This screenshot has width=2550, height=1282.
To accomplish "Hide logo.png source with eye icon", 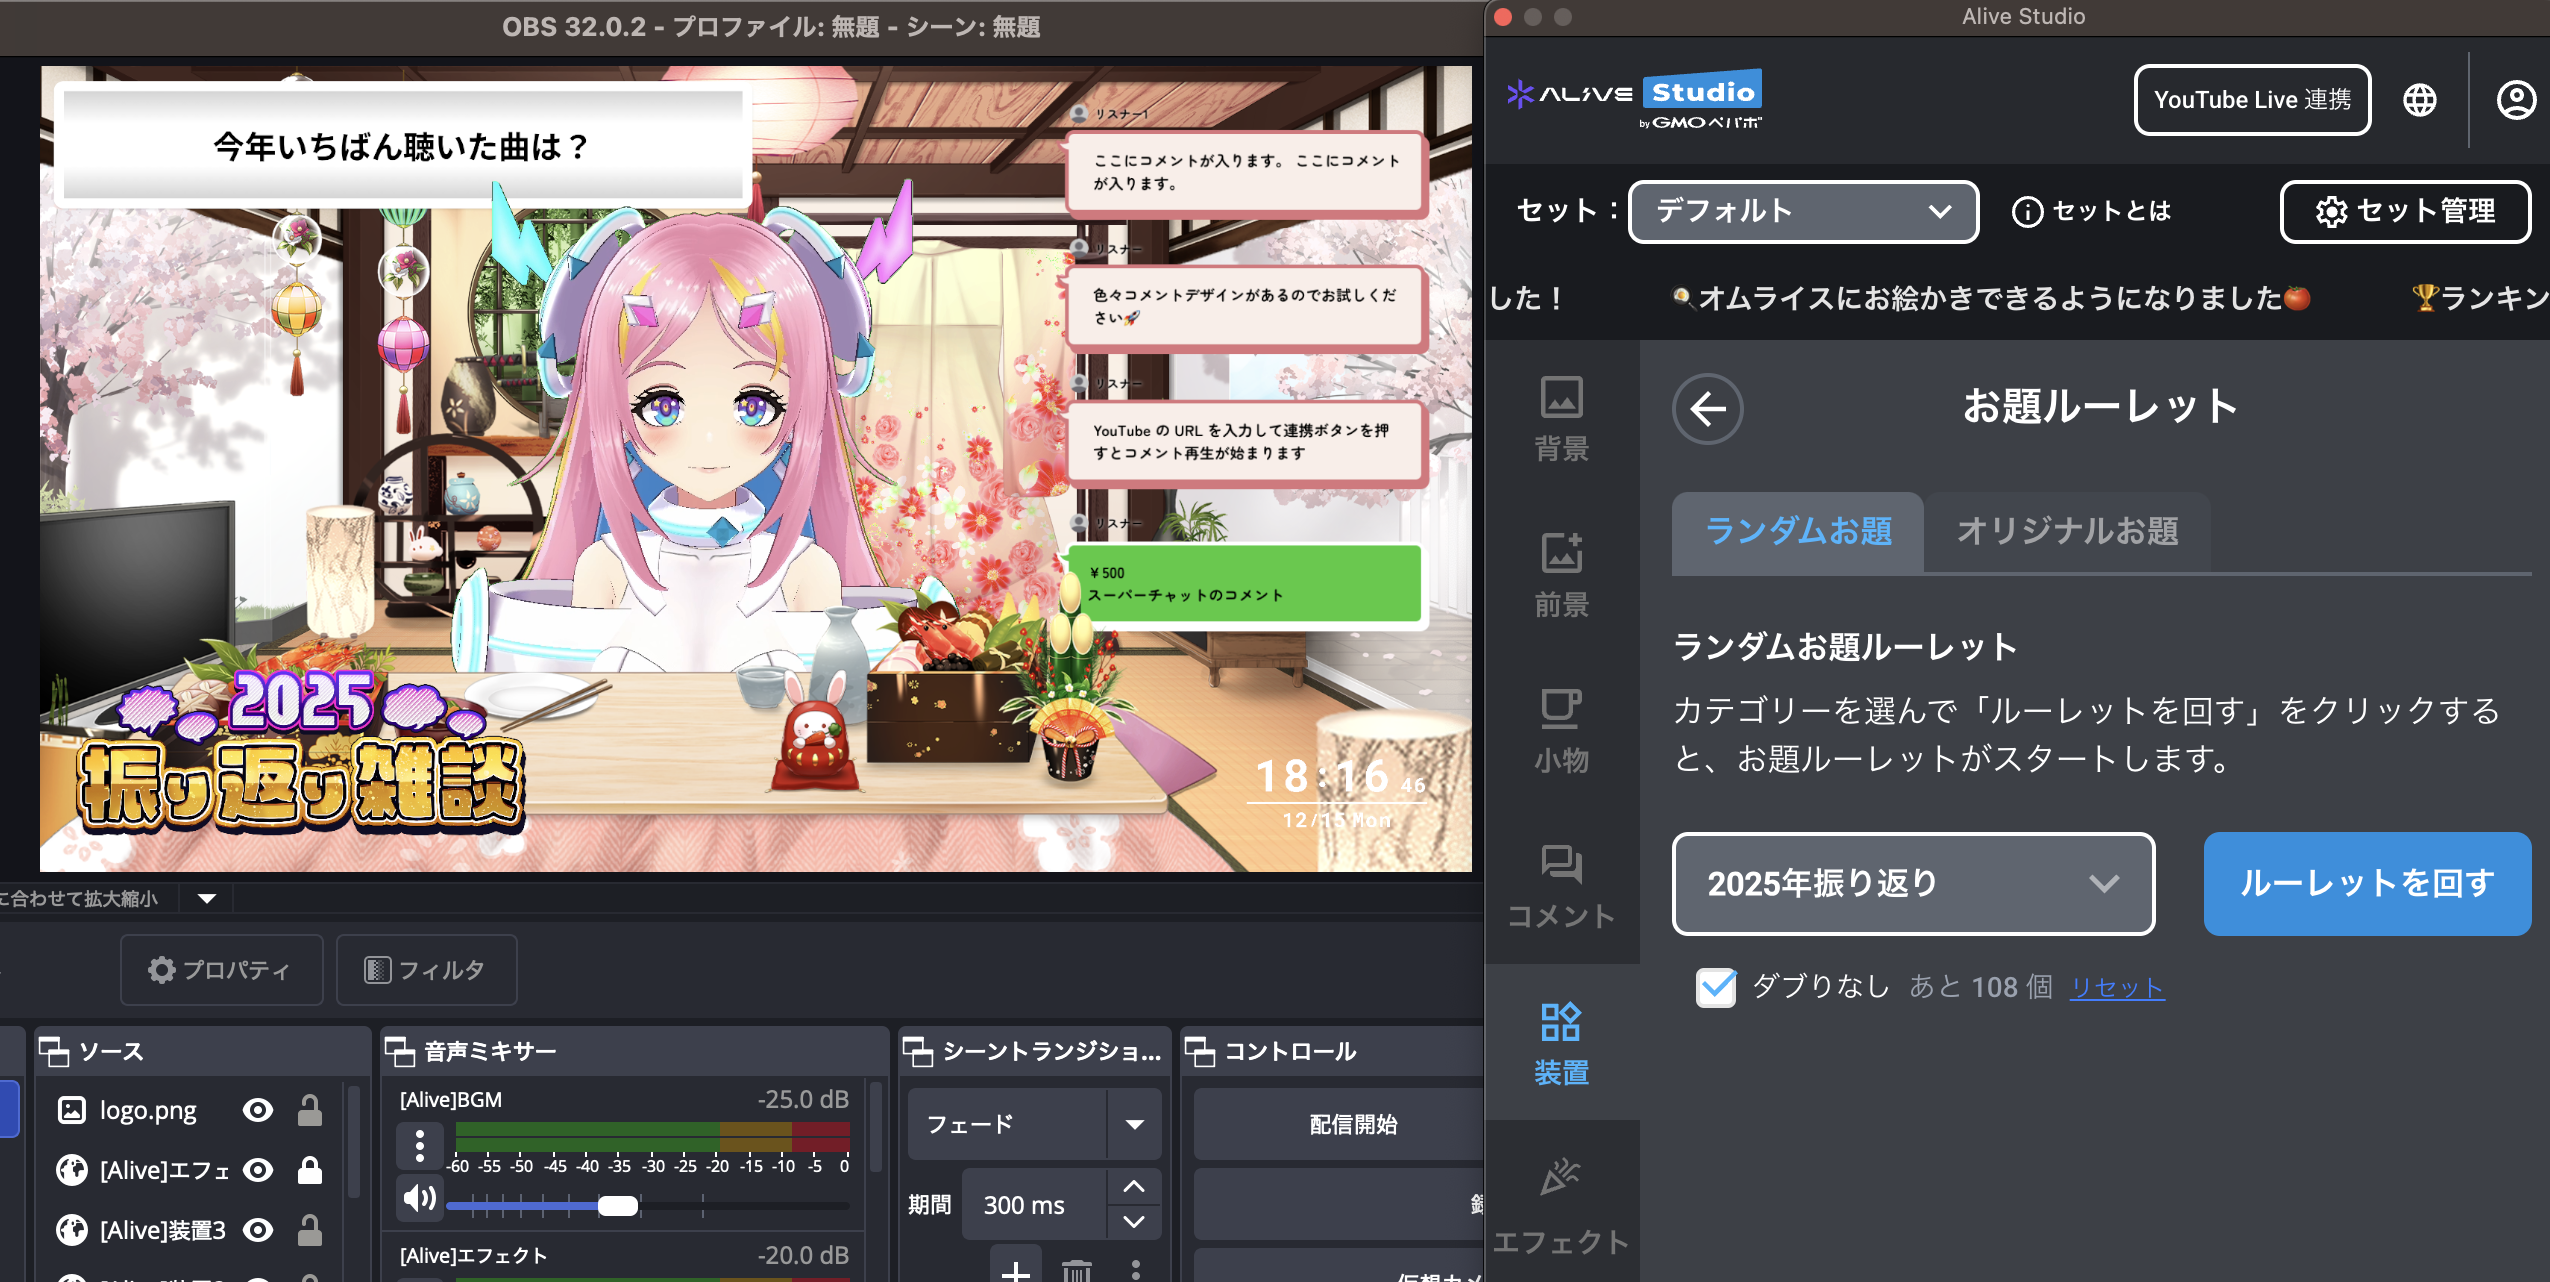I will coord(258,1110).
